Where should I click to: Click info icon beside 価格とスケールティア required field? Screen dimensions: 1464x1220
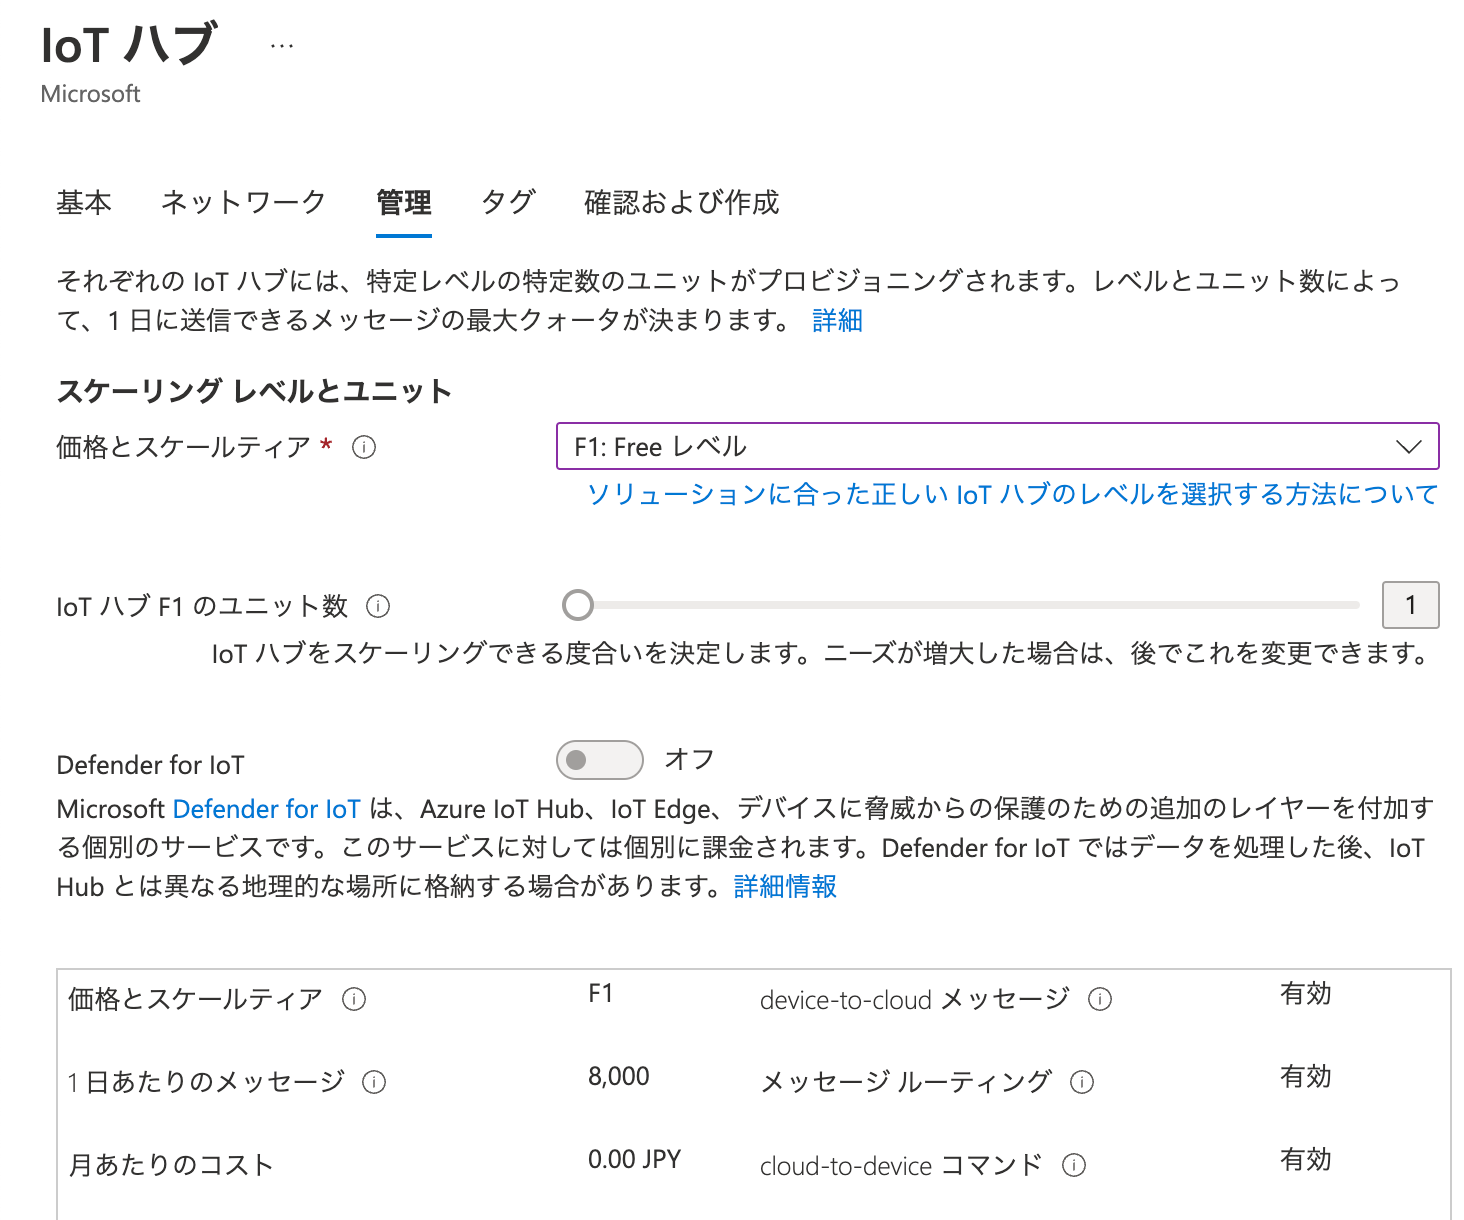click(x=364, y=447)
